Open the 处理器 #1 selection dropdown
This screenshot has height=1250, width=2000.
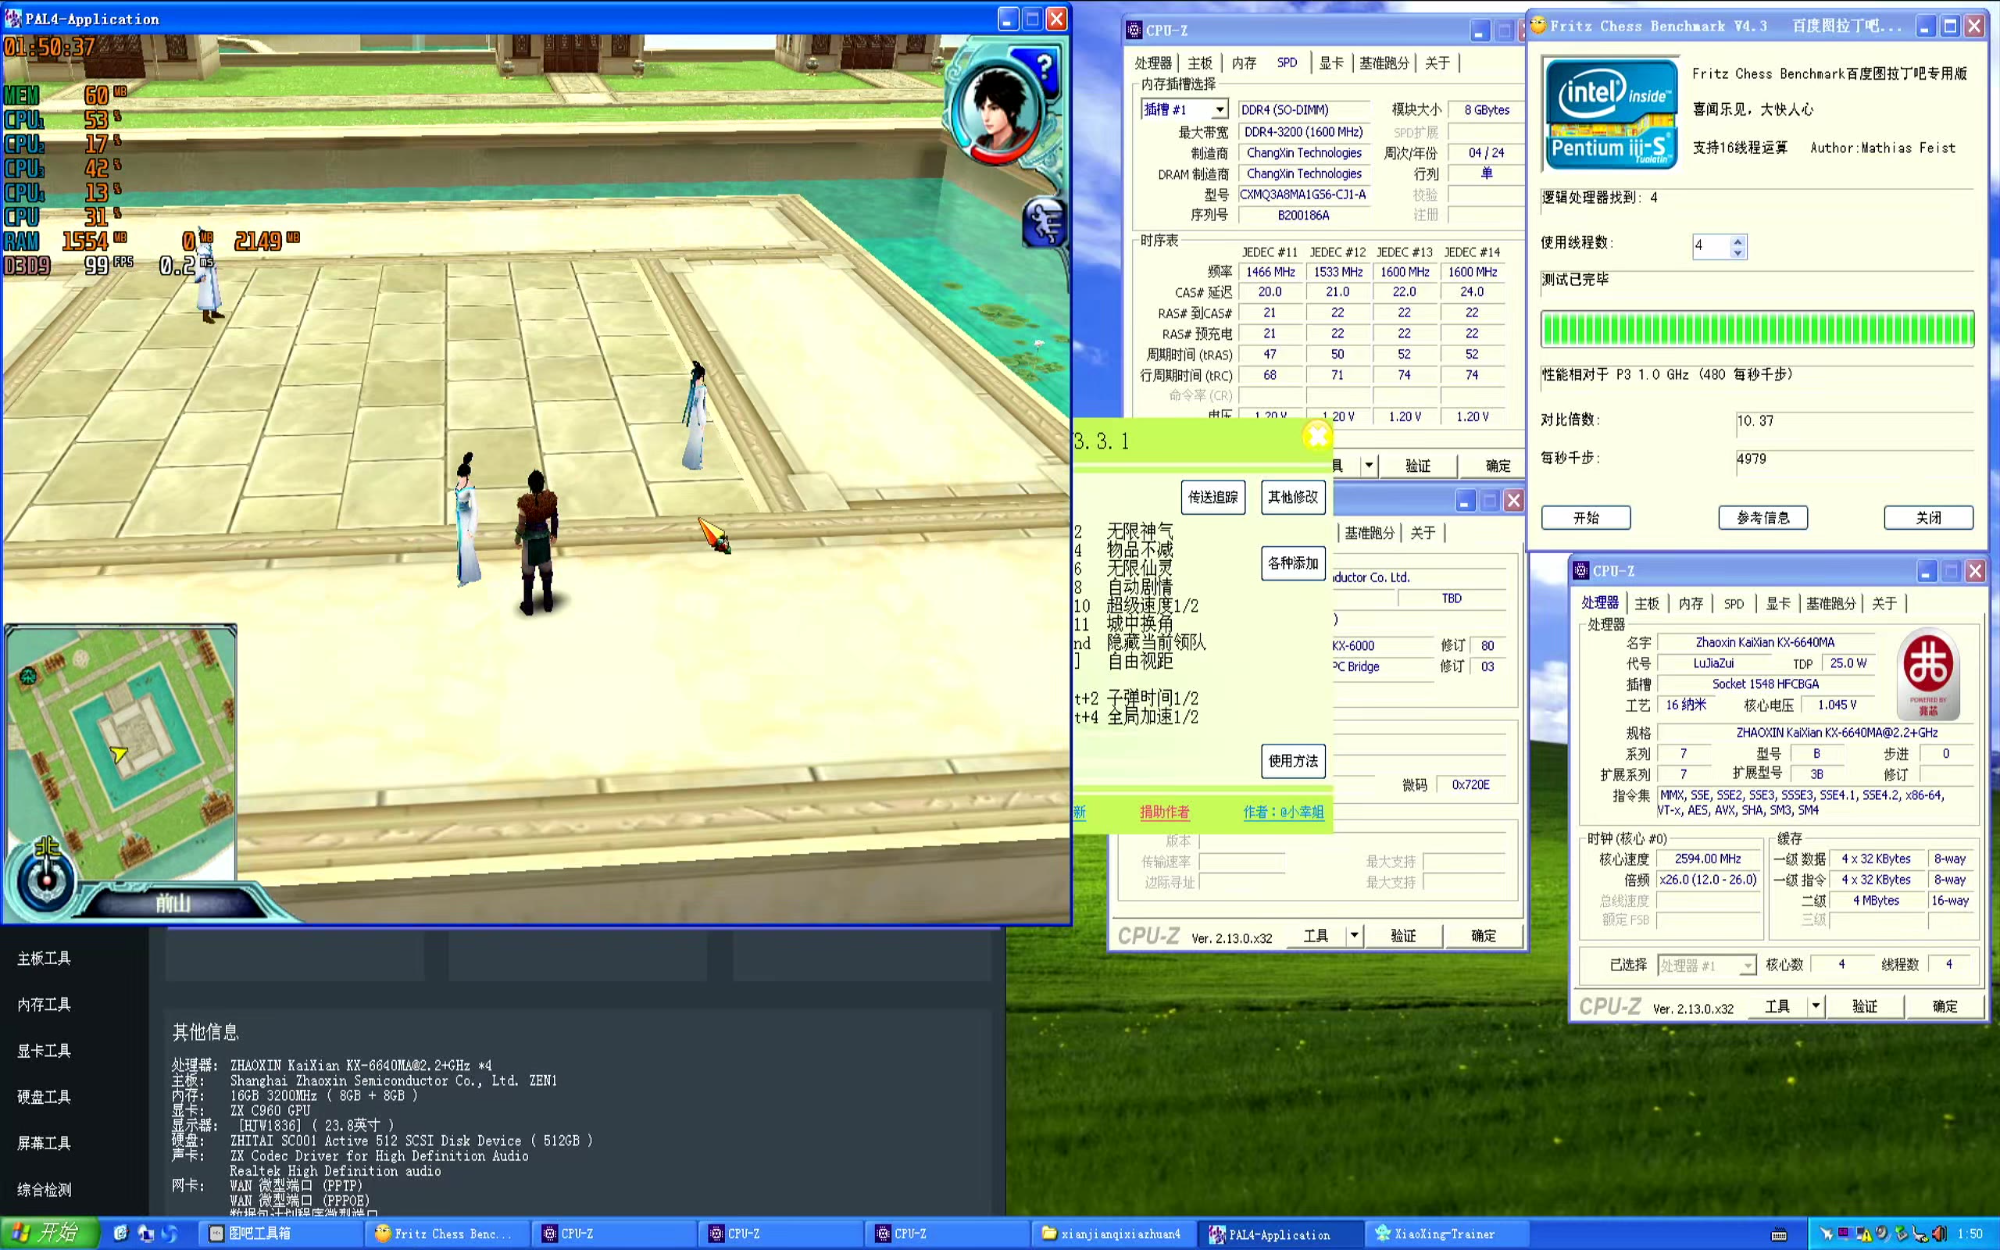pos(1746,966)
